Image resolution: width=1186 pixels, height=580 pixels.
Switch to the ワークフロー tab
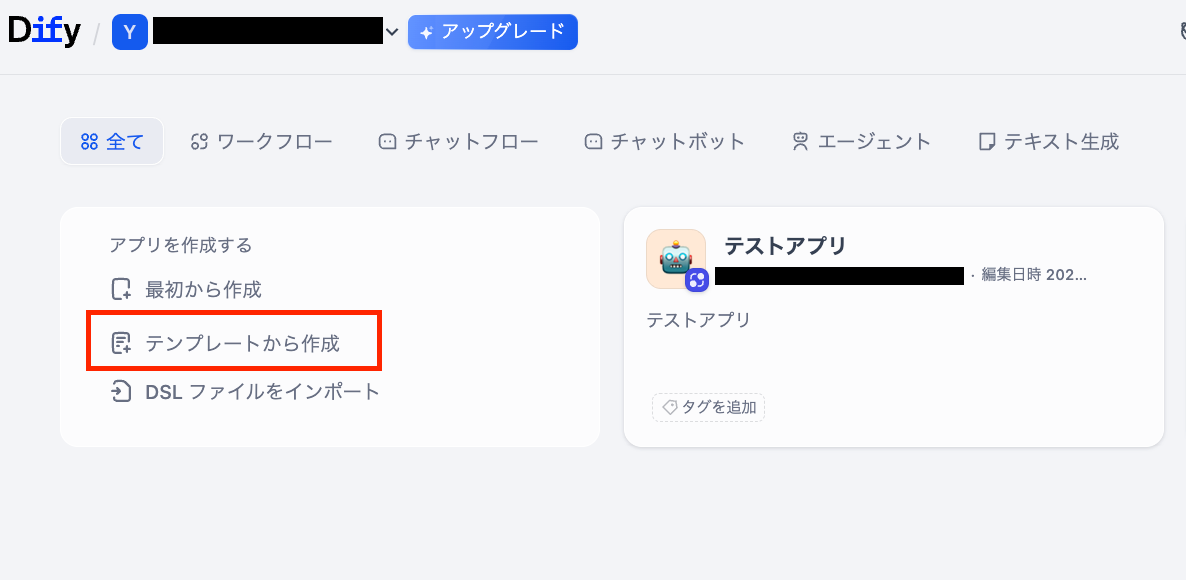[261, 142]
